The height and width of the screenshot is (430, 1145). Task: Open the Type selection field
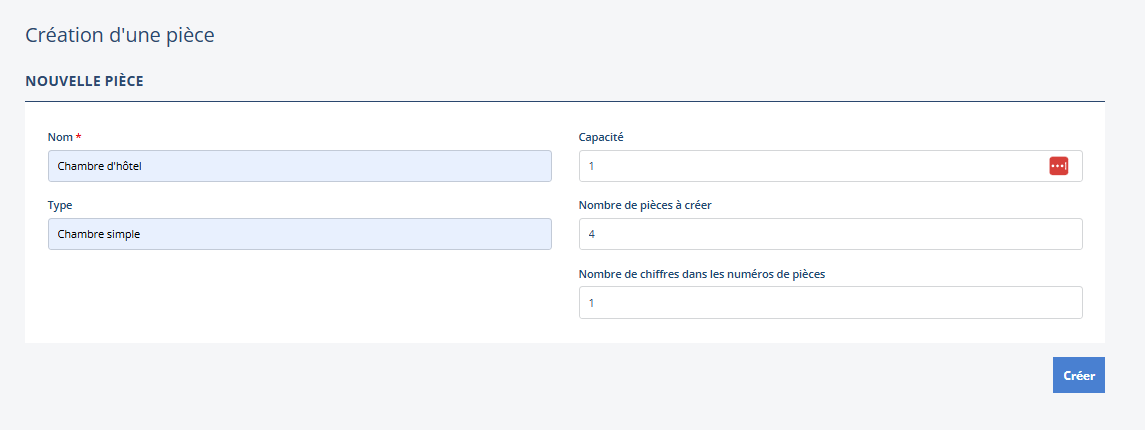click(300, 234)
